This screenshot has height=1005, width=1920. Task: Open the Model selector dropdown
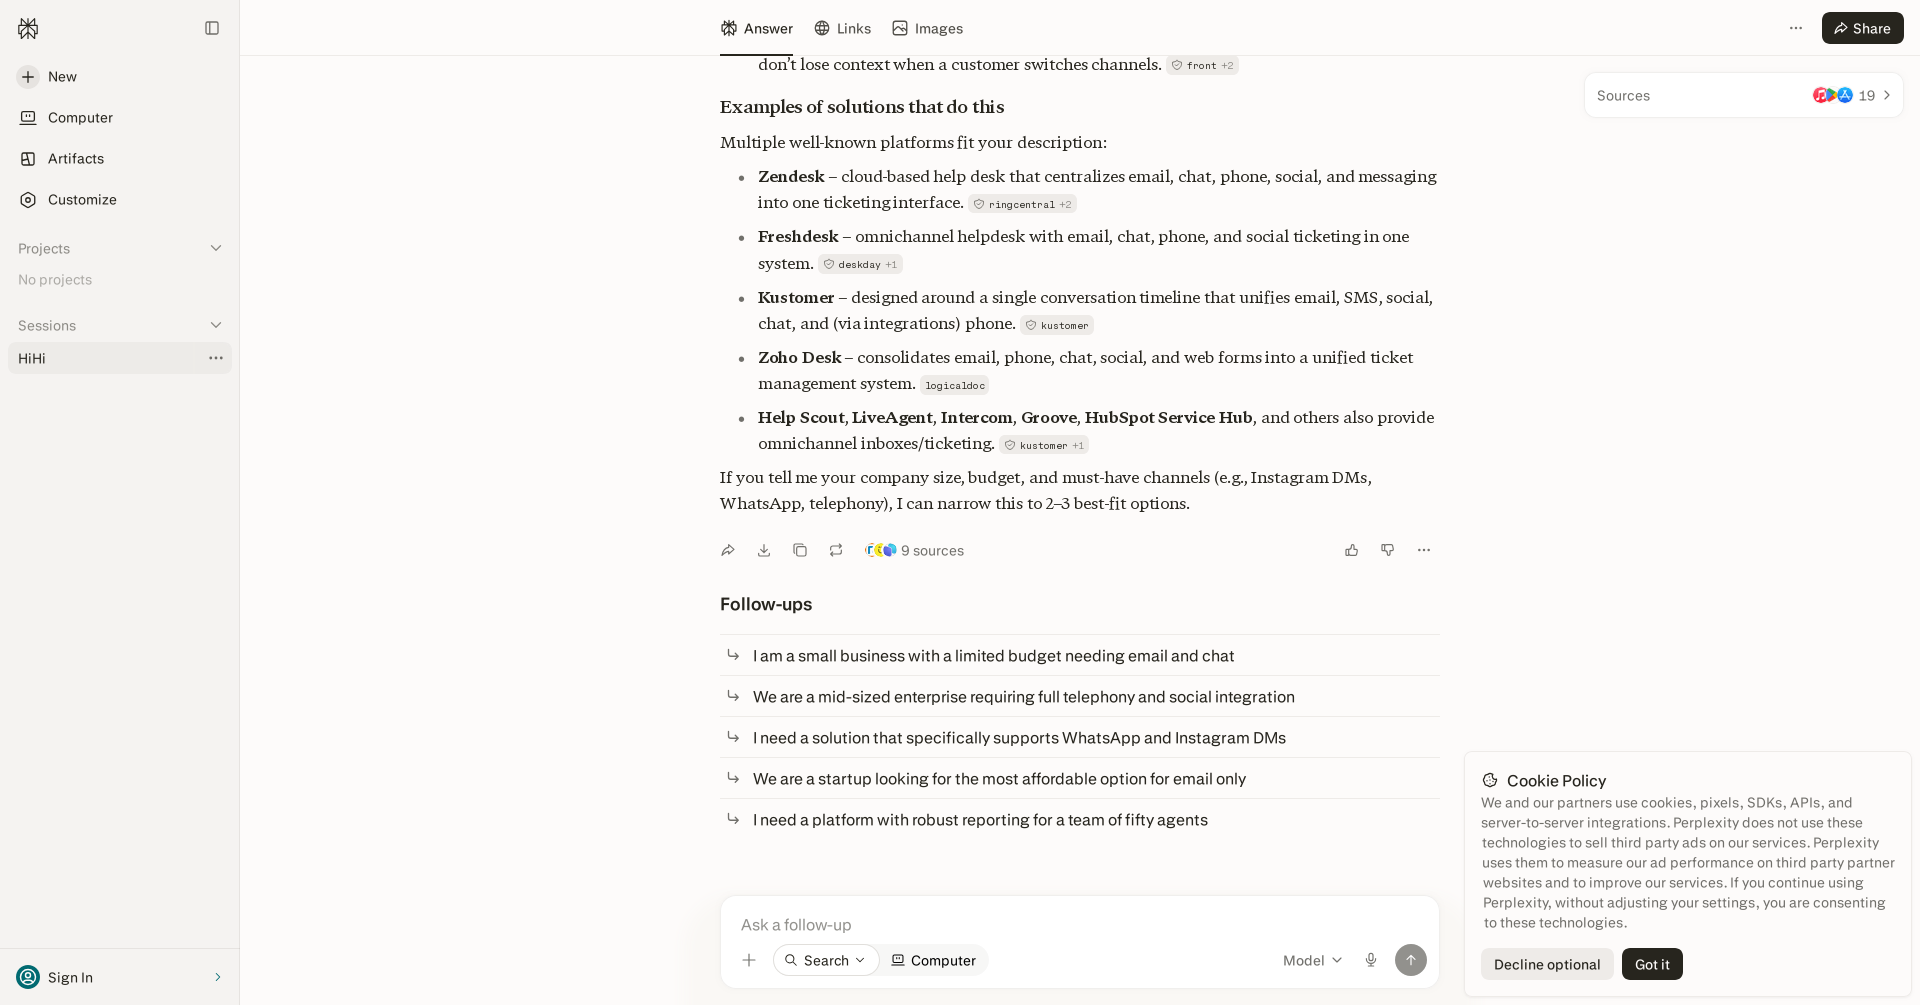pos(1312,960)
